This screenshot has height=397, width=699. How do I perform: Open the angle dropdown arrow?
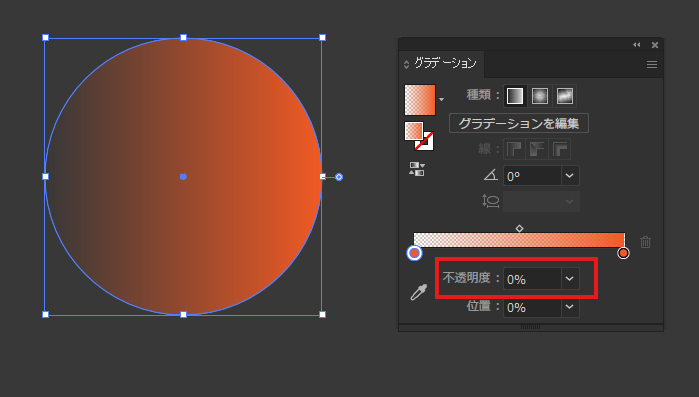click(x=570, y=176)
